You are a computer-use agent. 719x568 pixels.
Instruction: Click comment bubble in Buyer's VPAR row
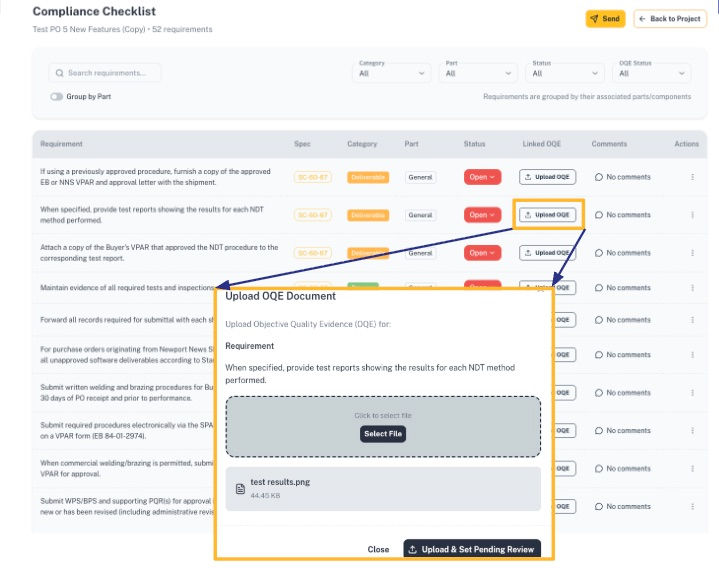click(598, 253)
